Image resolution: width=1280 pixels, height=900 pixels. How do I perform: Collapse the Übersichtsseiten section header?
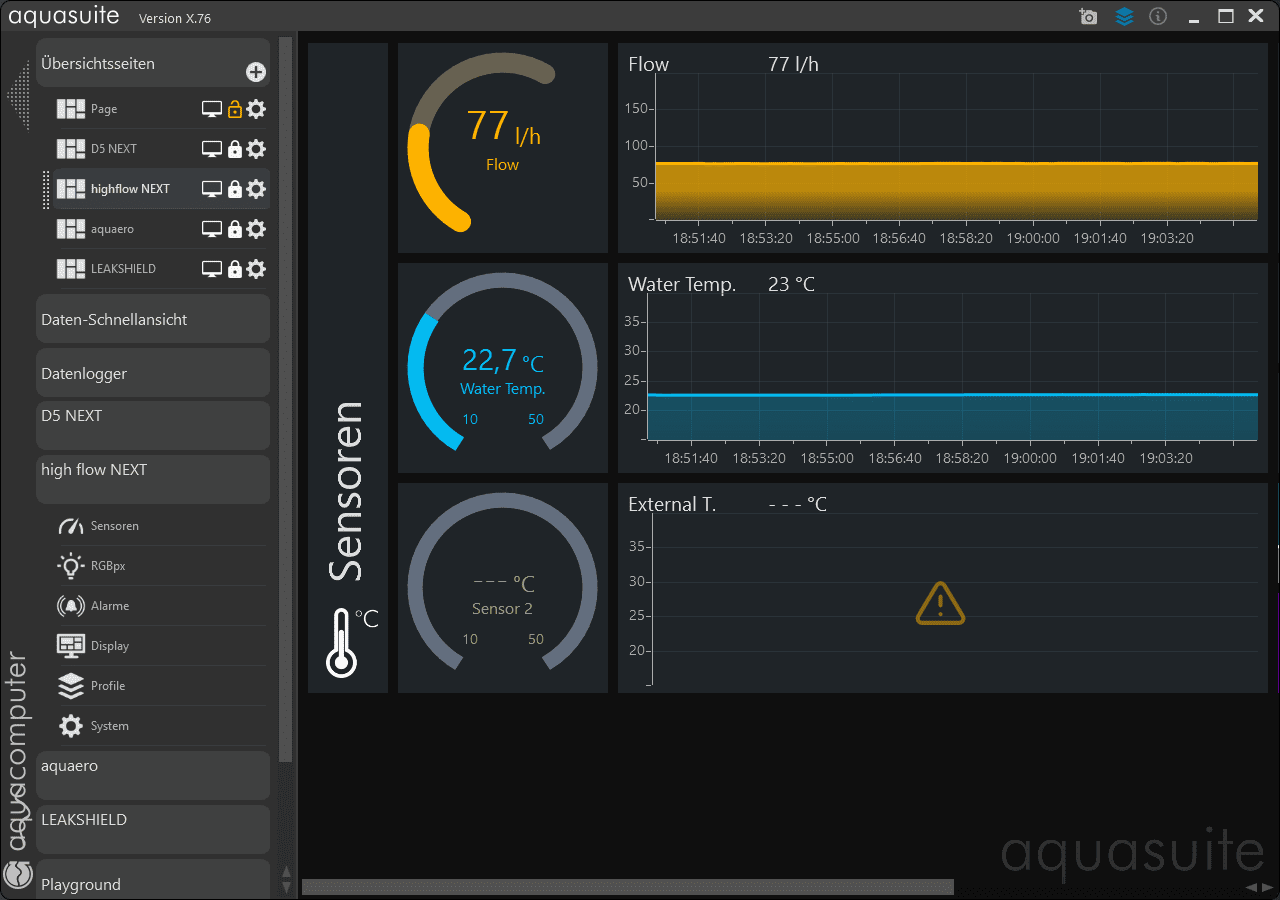pyautogui.click(x=153, y=63)
